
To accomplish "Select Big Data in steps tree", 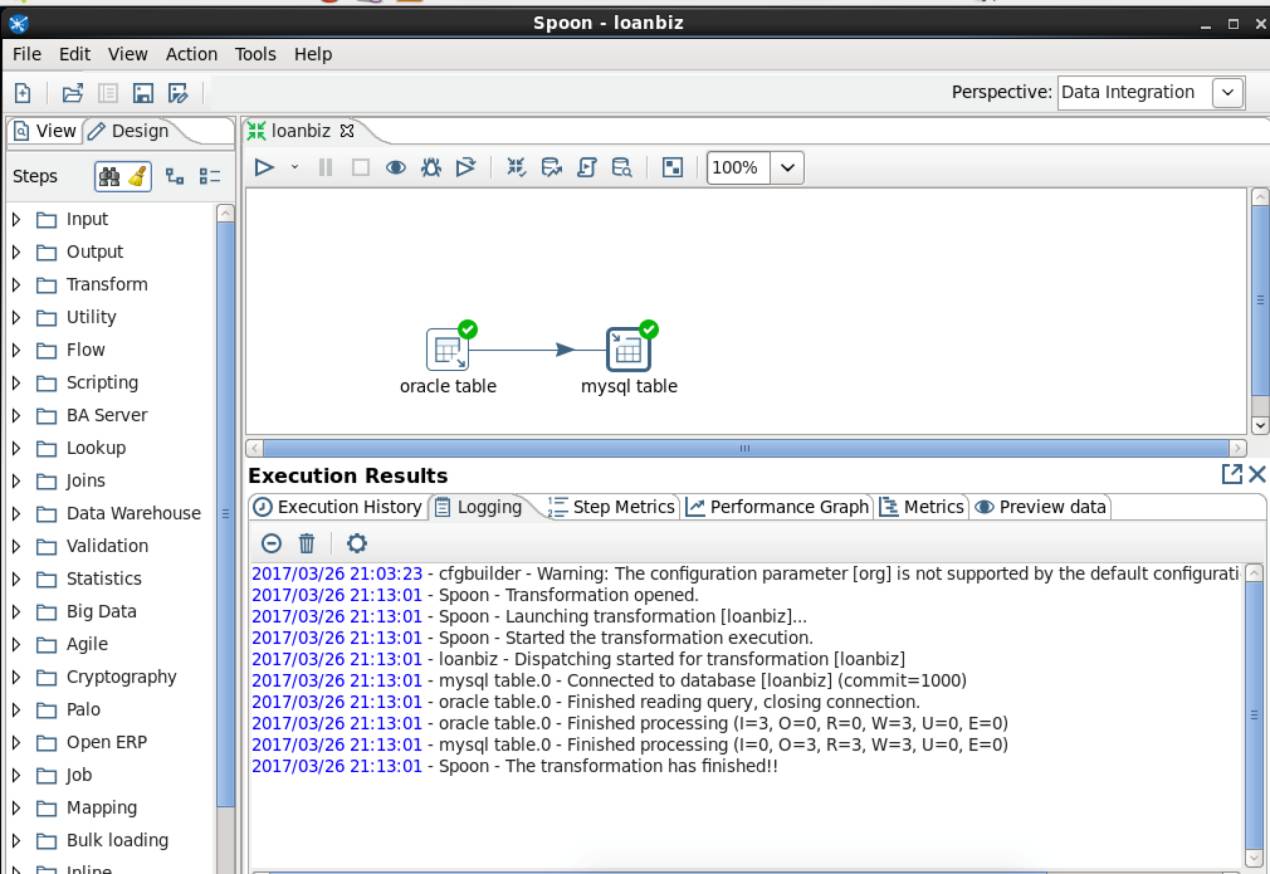I will 101,611.
